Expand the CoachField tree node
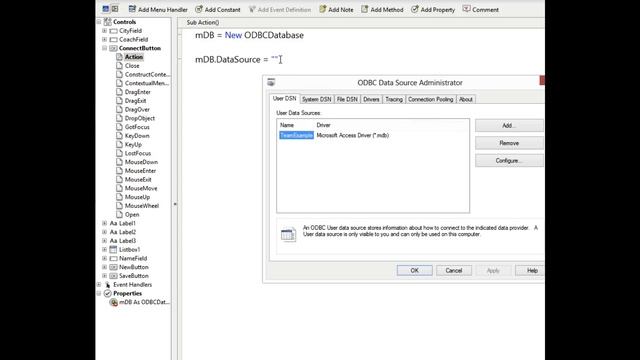 click(x=104, y=40)
